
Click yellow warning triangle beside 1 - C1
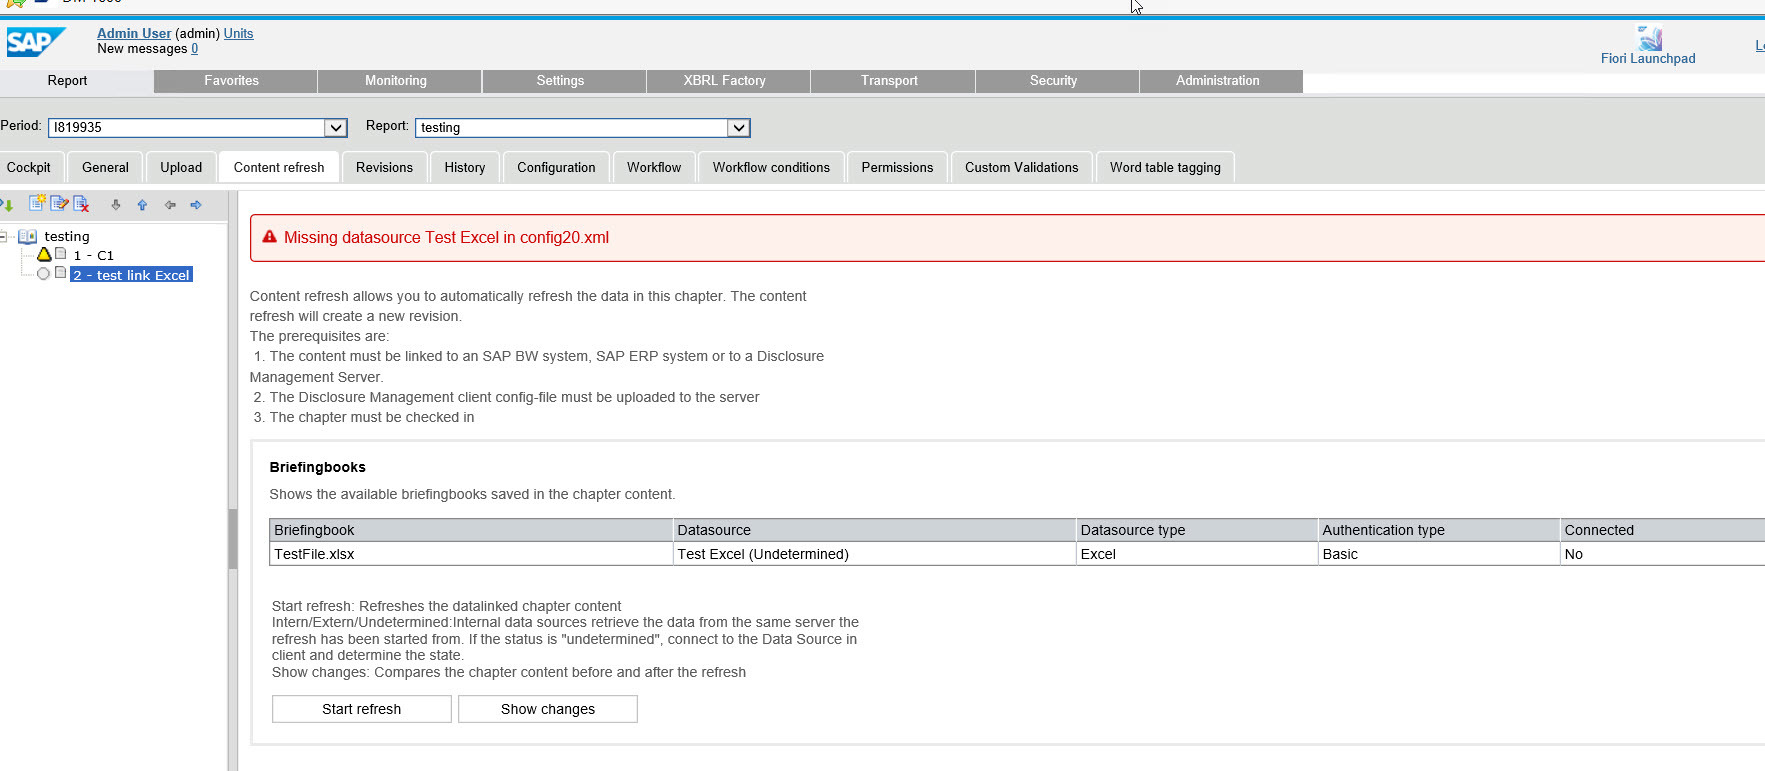pos(44,254)
